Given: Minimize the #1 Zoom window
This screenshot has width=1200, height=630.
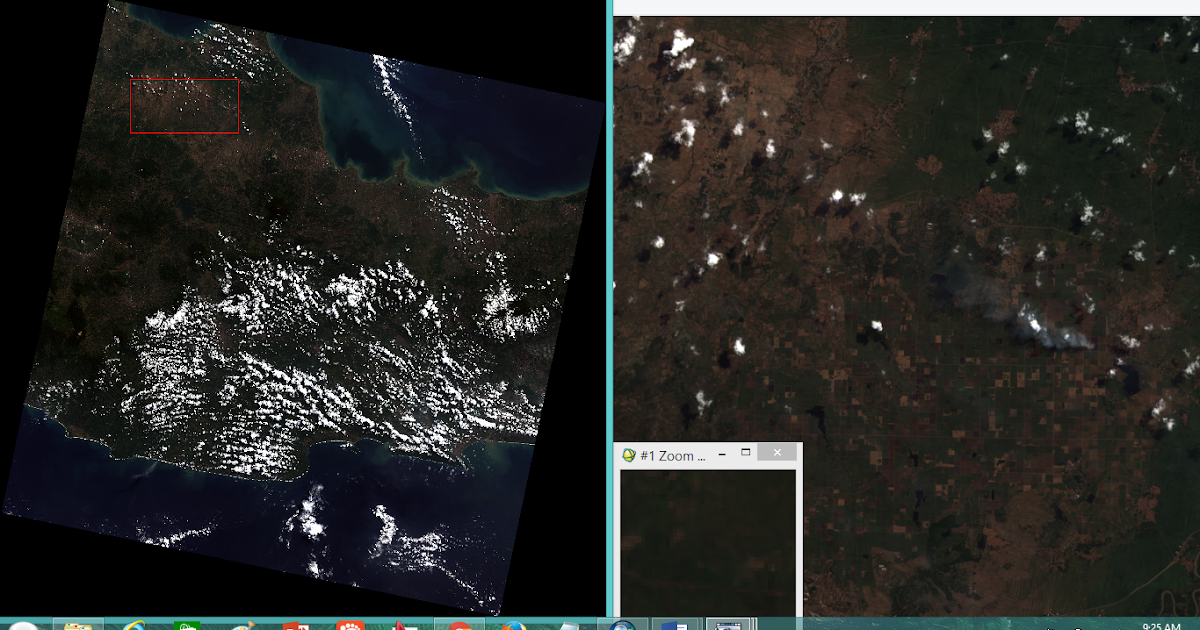Looking at the screenshot, I should pyautogui.click(x=722, y=453).
